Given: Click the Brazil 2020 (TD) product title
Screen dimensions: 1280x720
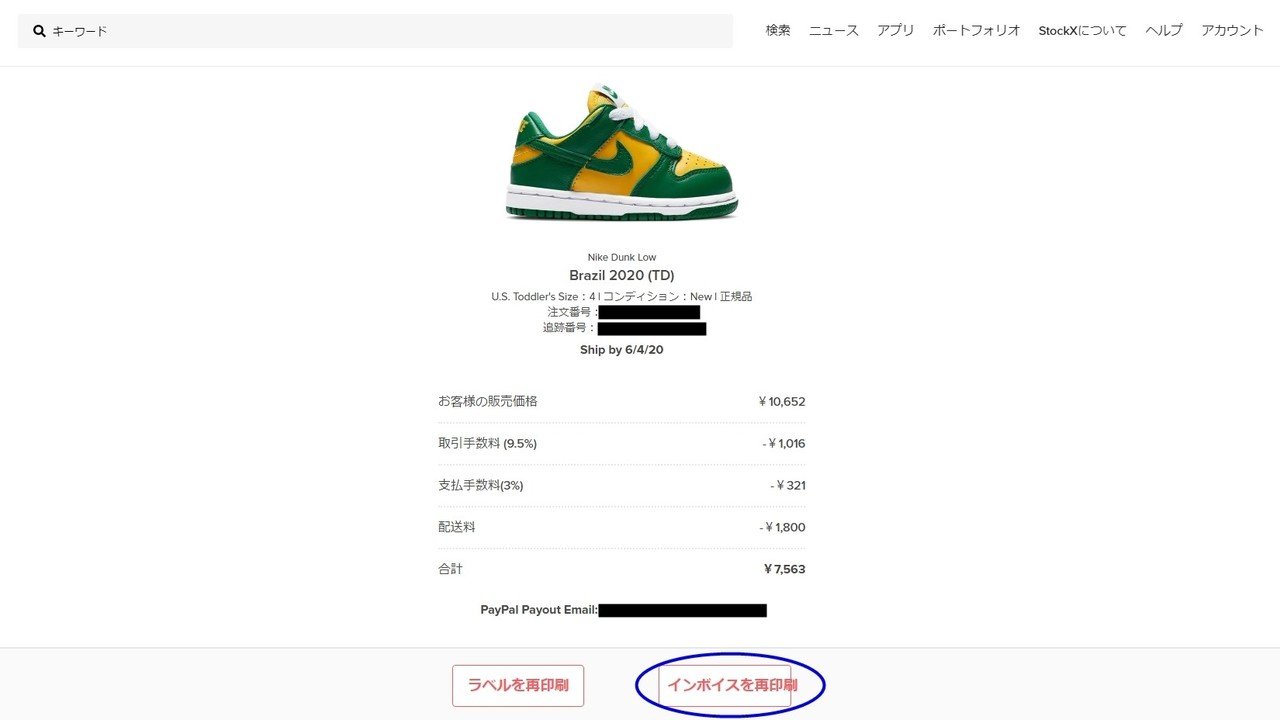Looking at the screenshot, I should pos(622,275).
